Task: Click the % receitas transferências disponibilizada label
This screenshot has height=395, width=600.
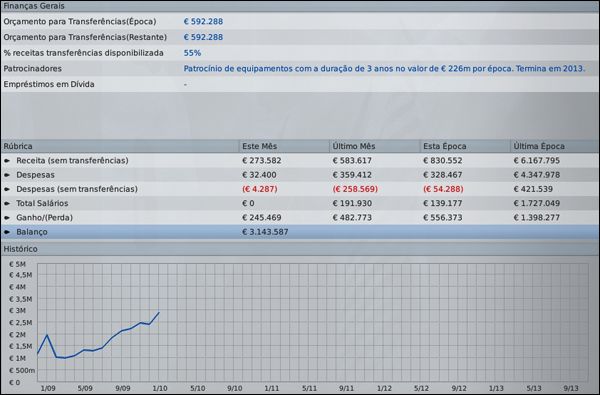Action: (x=83, y=53)
